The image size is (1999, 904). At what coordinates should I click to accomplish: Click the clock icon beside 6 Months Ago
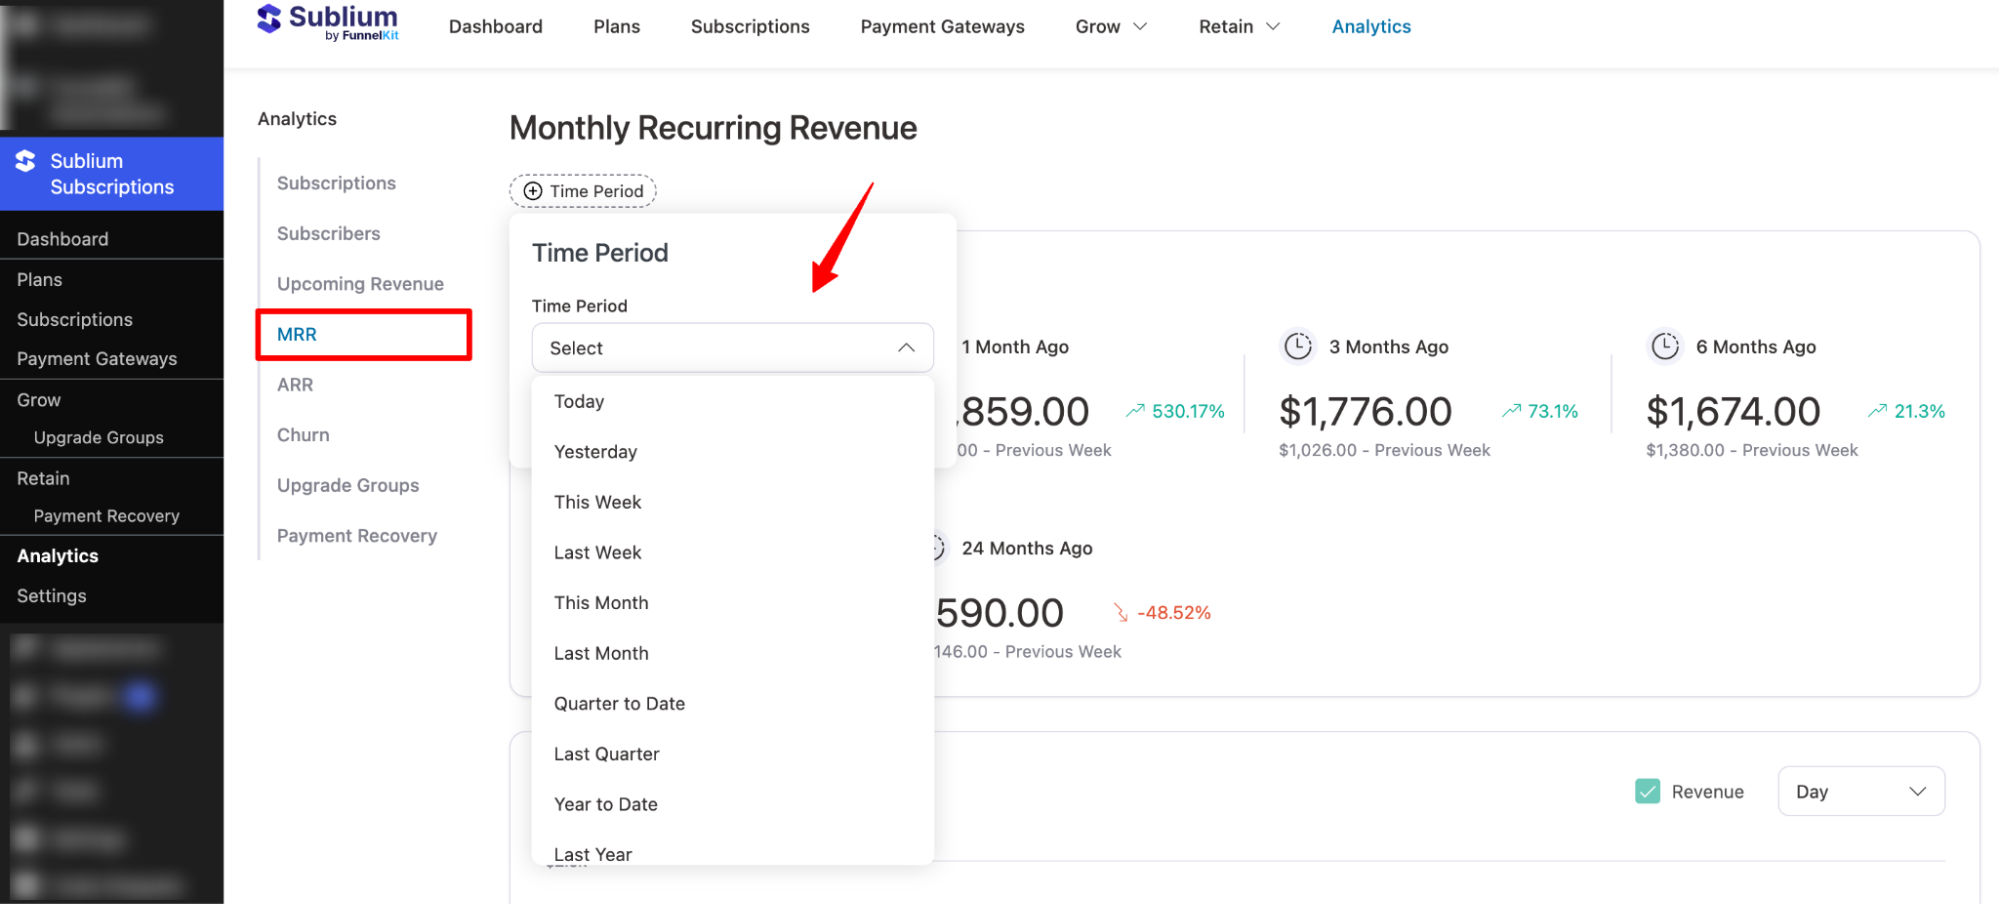coord(1664,345)
